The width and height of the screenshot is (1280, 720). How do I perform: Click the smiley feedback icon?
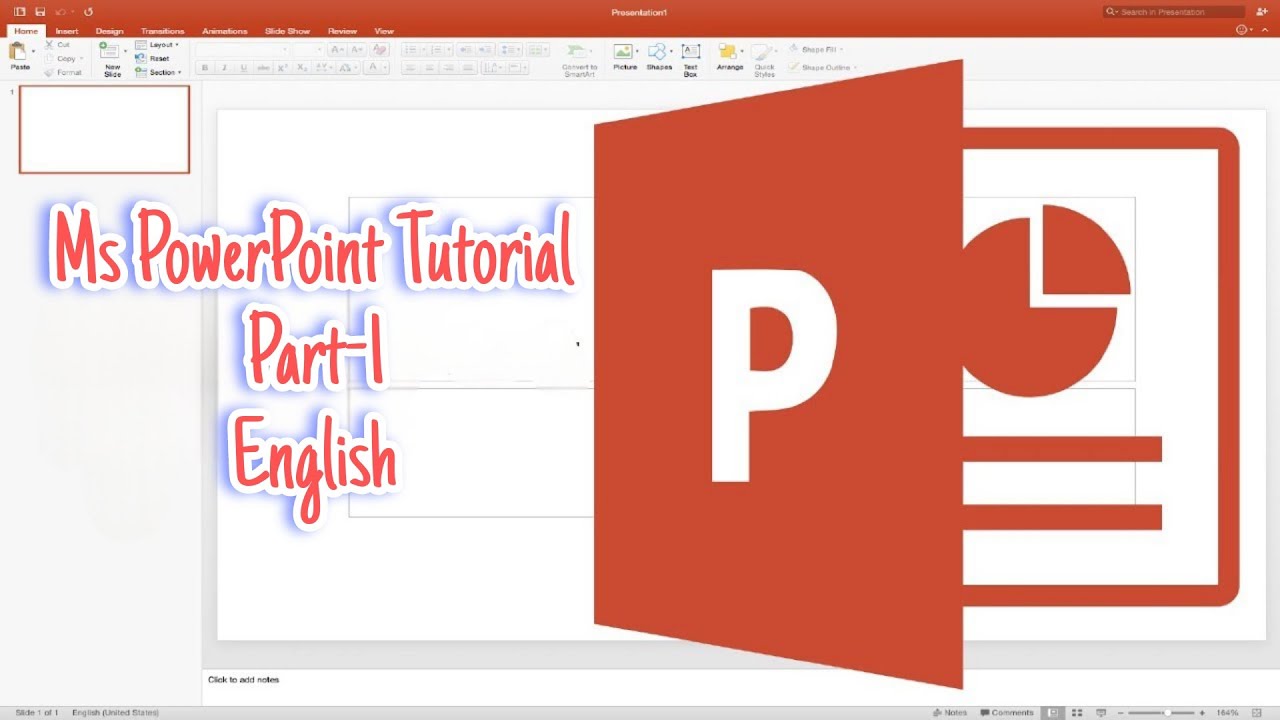tap(1242, 30)
